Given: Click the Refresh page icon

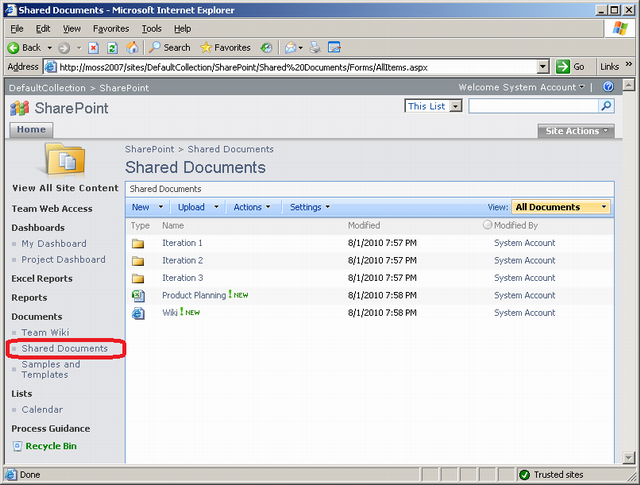Looking at the screenshot, I should pyautogui.click(x=112, y=48).
